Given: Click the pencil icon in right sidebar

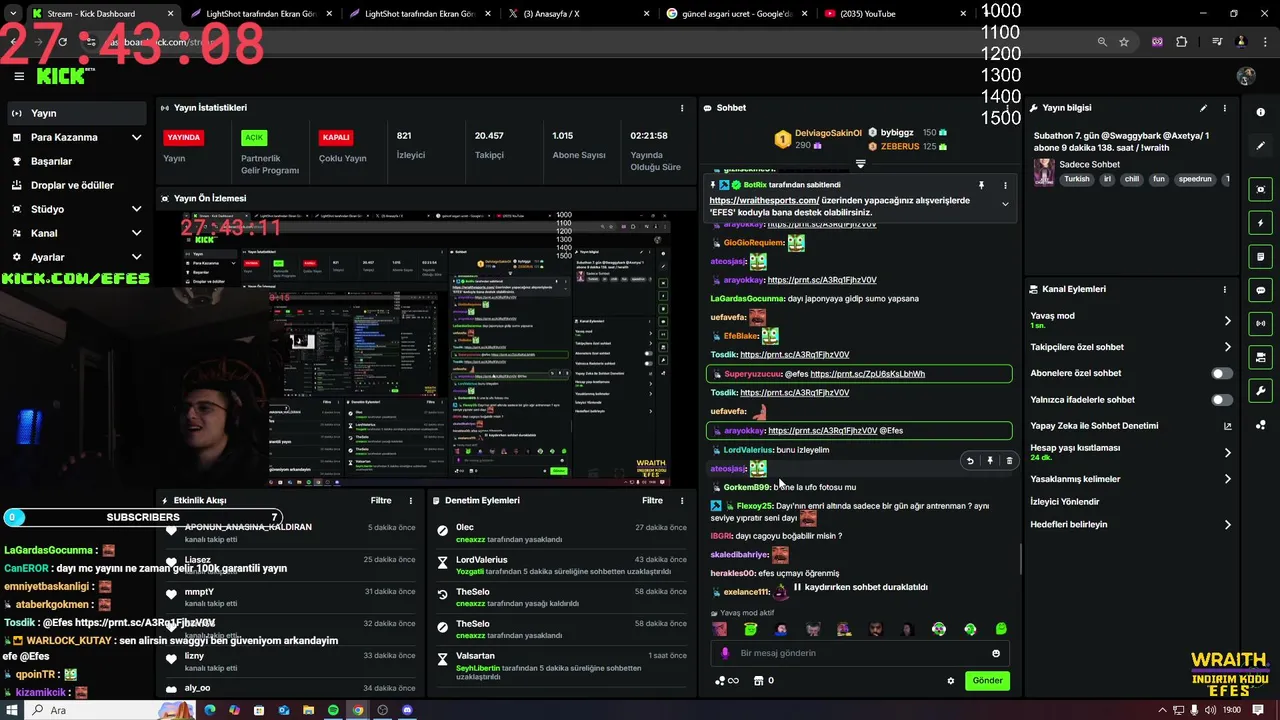Looking at the screenshot, I should coord(1260,145).
